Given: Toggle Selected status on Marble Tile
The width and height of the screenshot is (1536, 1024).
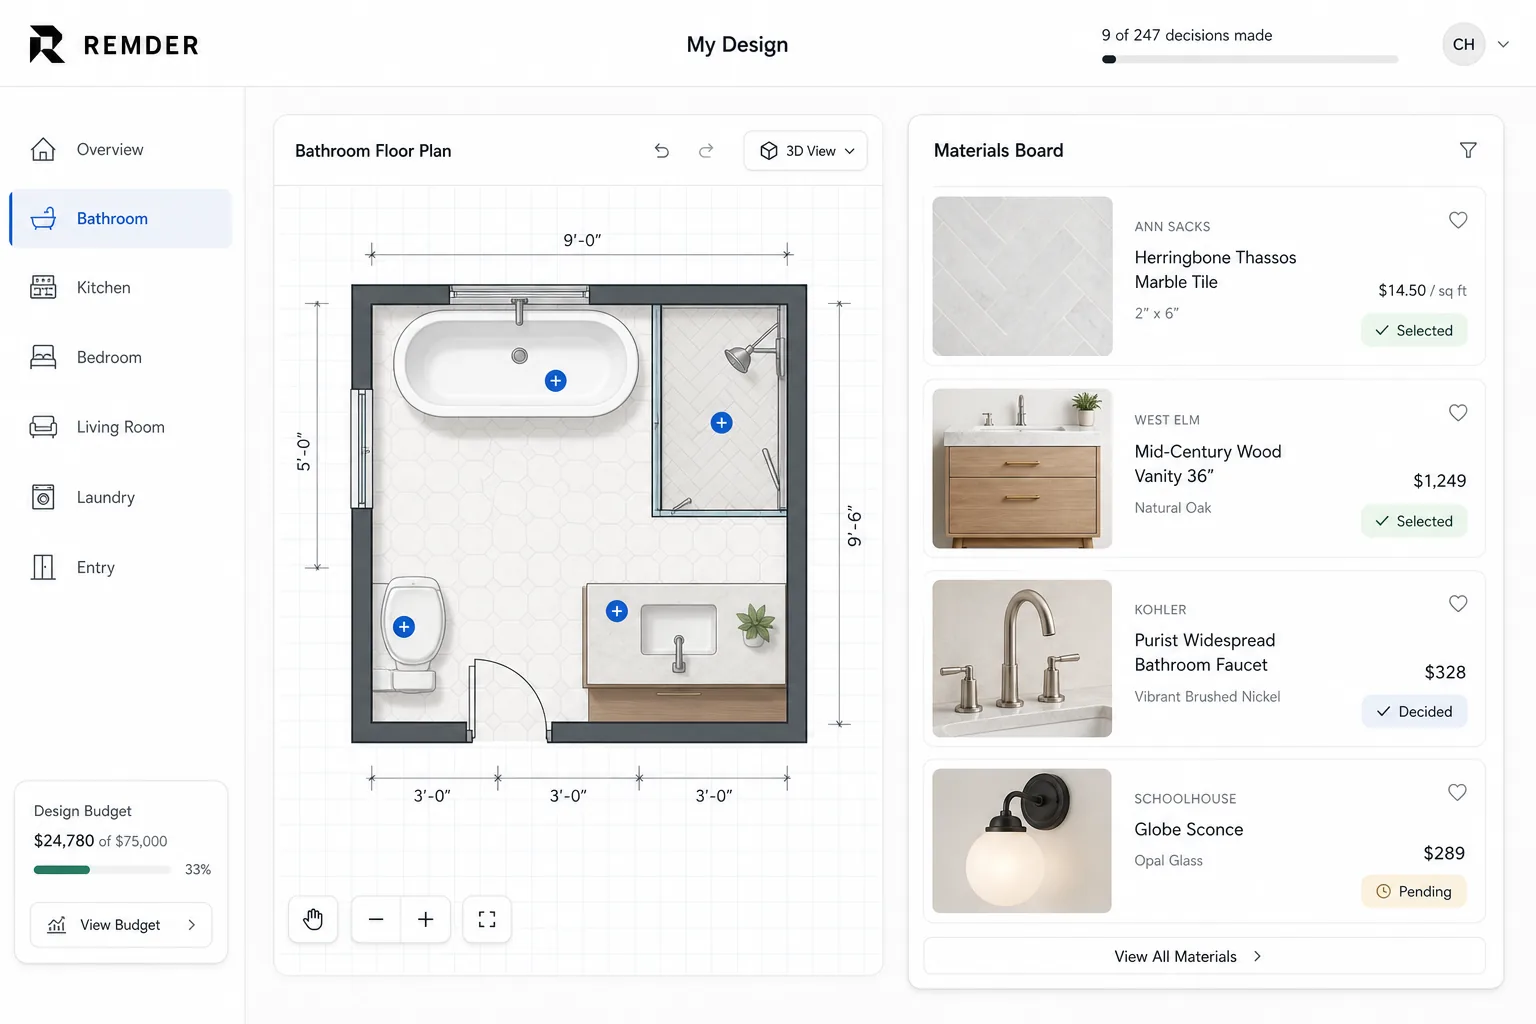Looking at the screenshot, I should click(x=1414, y=330).
